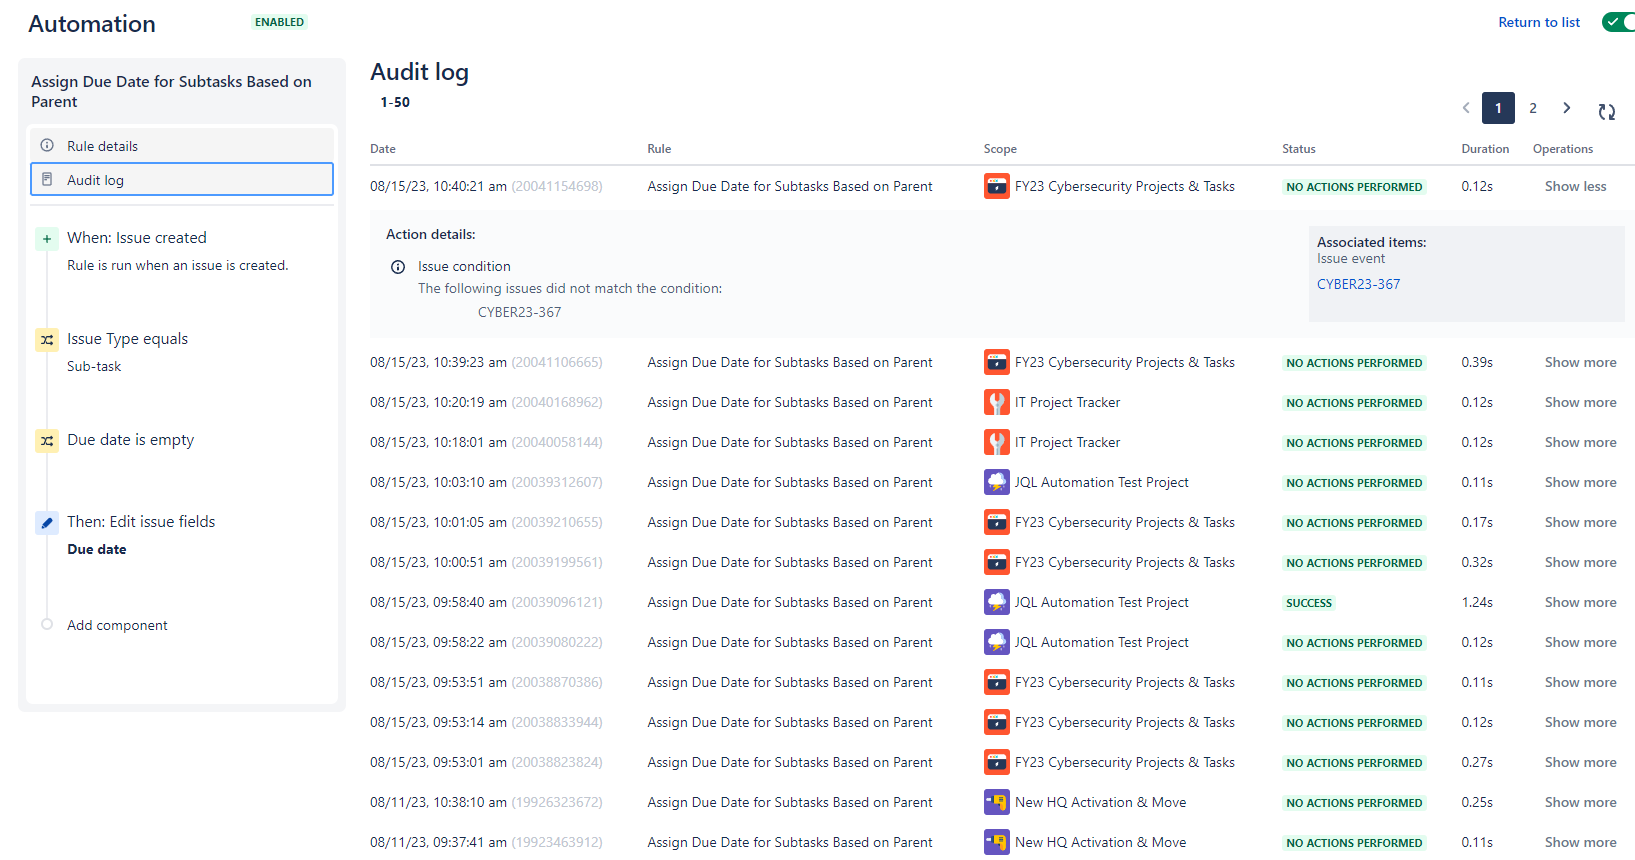The height and width of the screenshot is (860, 1635).
Task: Select Audit log tab
Action: [182, 180]
